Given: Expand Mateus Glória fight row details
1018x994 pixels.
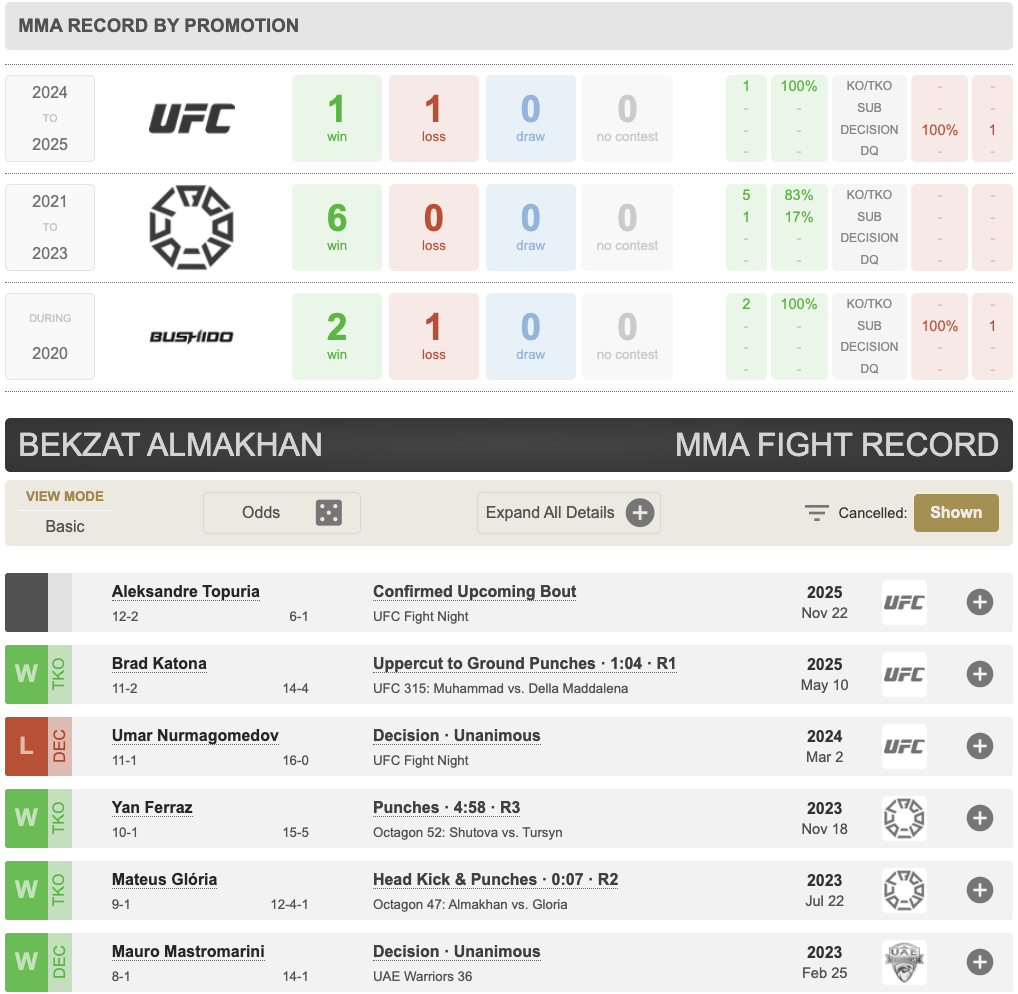Looking at the screenshot, I should tap(979, 890).
